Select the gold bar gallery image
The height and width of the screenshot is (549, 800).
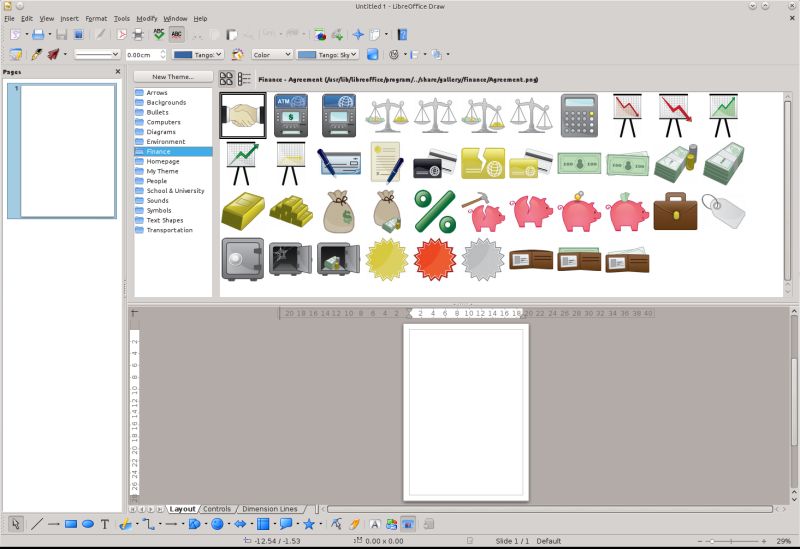tap(243, 210)
